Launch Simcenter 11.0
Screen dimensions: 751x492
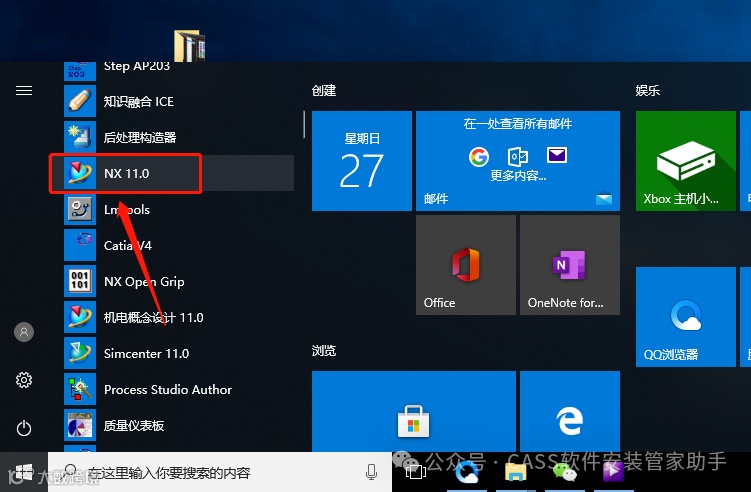[178, 353]
